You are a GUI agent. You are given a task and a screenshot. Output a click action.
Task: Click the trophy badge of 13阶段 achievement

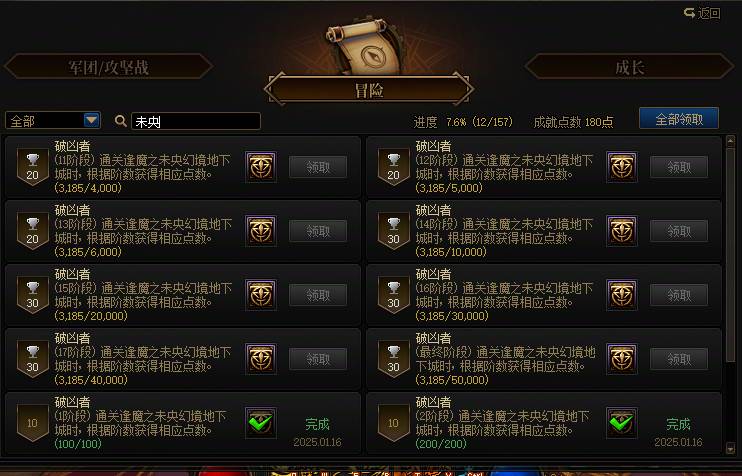click(33, 231)
